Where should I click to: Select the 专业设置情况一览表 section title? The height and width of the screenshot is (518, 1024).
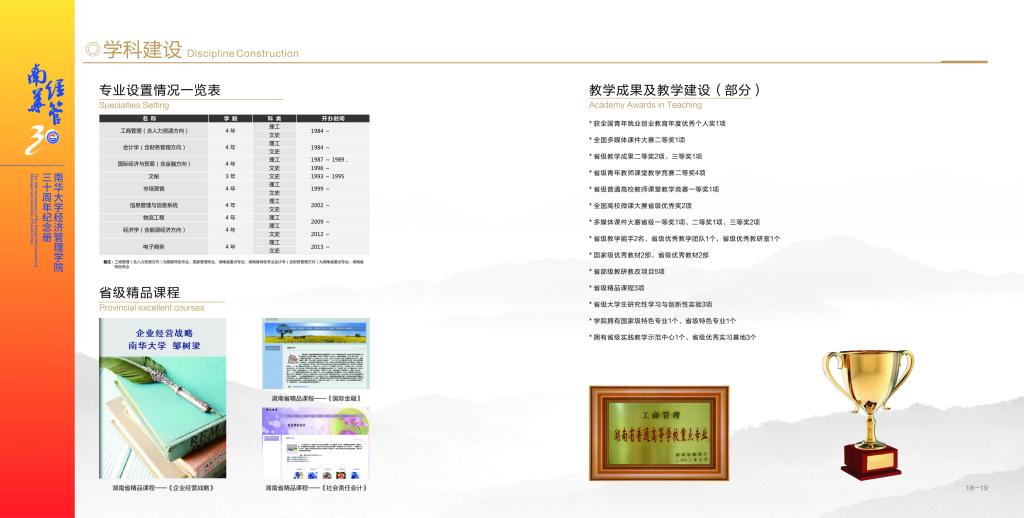(160, 89)
